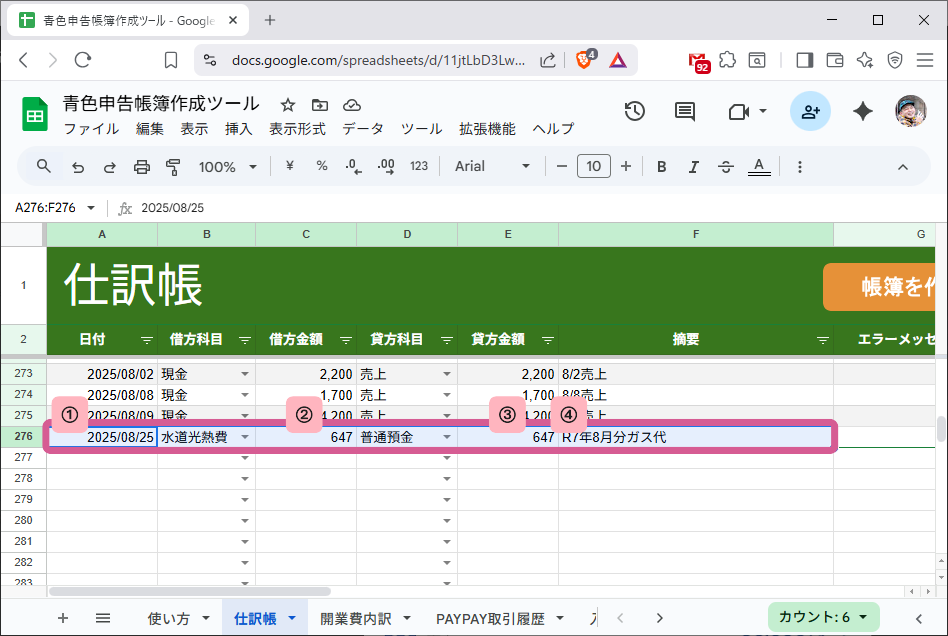Viewport: 948px width, 636px height.
Task: Select the paint format tool
Action: pyautogui.click(x=172, y=166)
